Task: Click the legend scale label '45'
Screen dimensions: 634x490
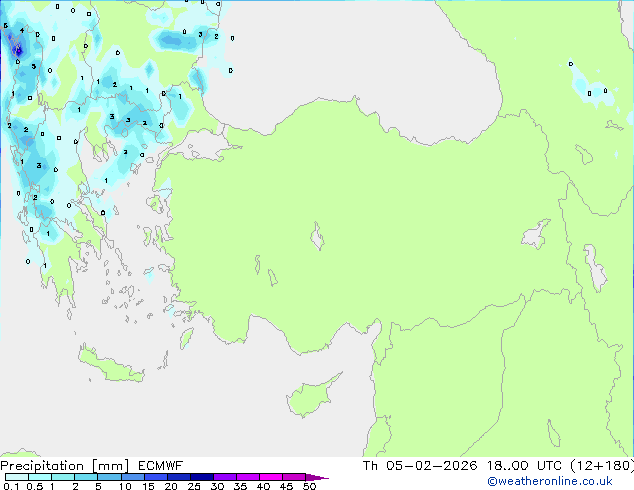Action: pyautogui.click(x=286, y=486)
